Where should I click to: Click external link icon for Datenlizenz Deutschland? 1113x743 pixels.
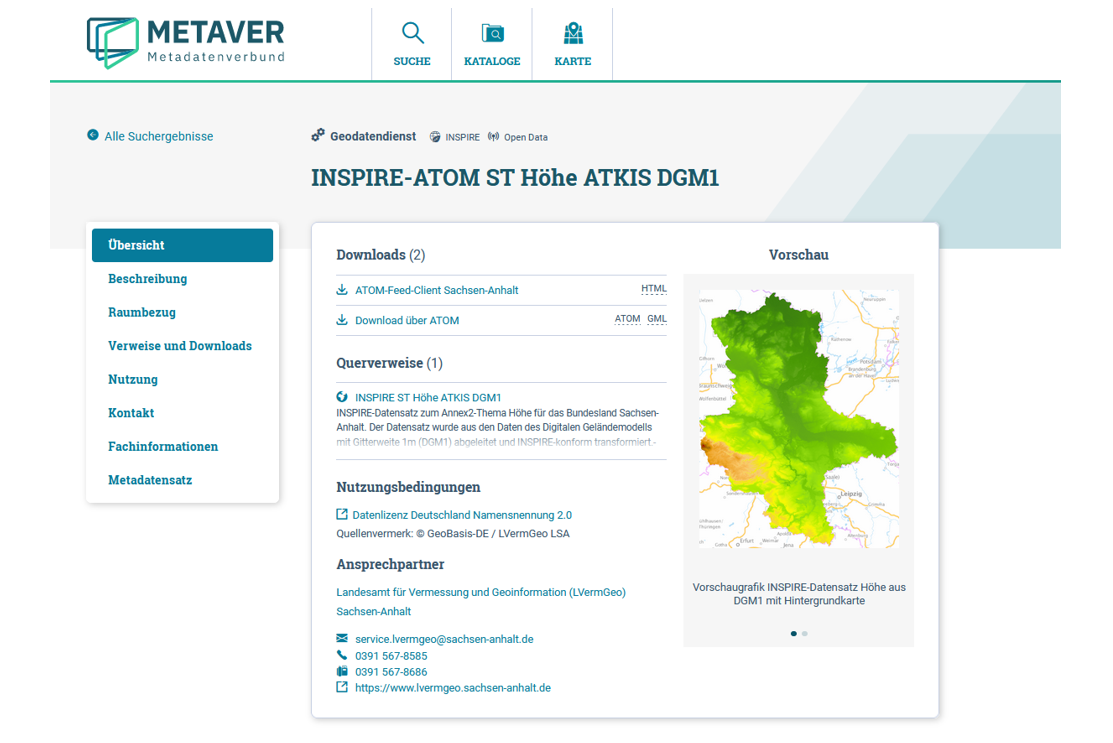tap(342, 515)
